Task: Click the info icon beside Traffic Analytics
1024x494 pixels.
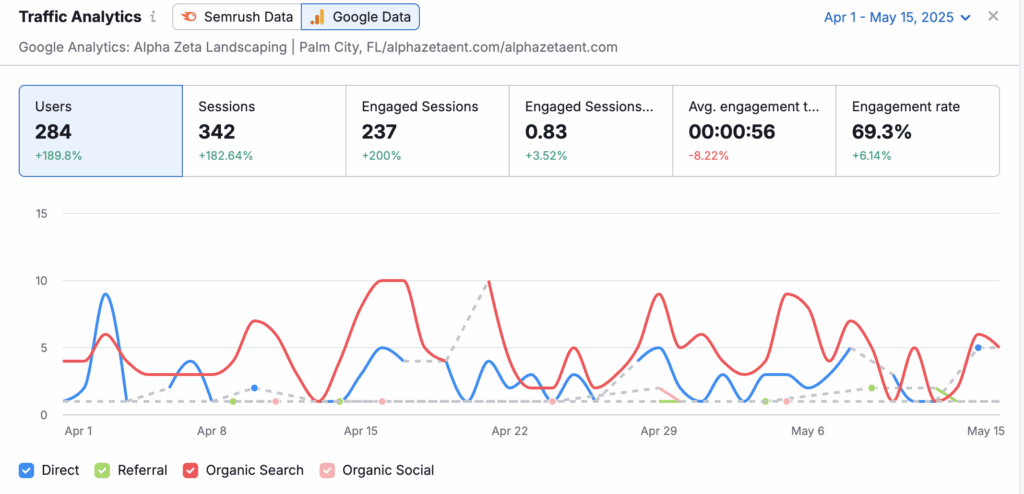Action: [x=153, y=17]
